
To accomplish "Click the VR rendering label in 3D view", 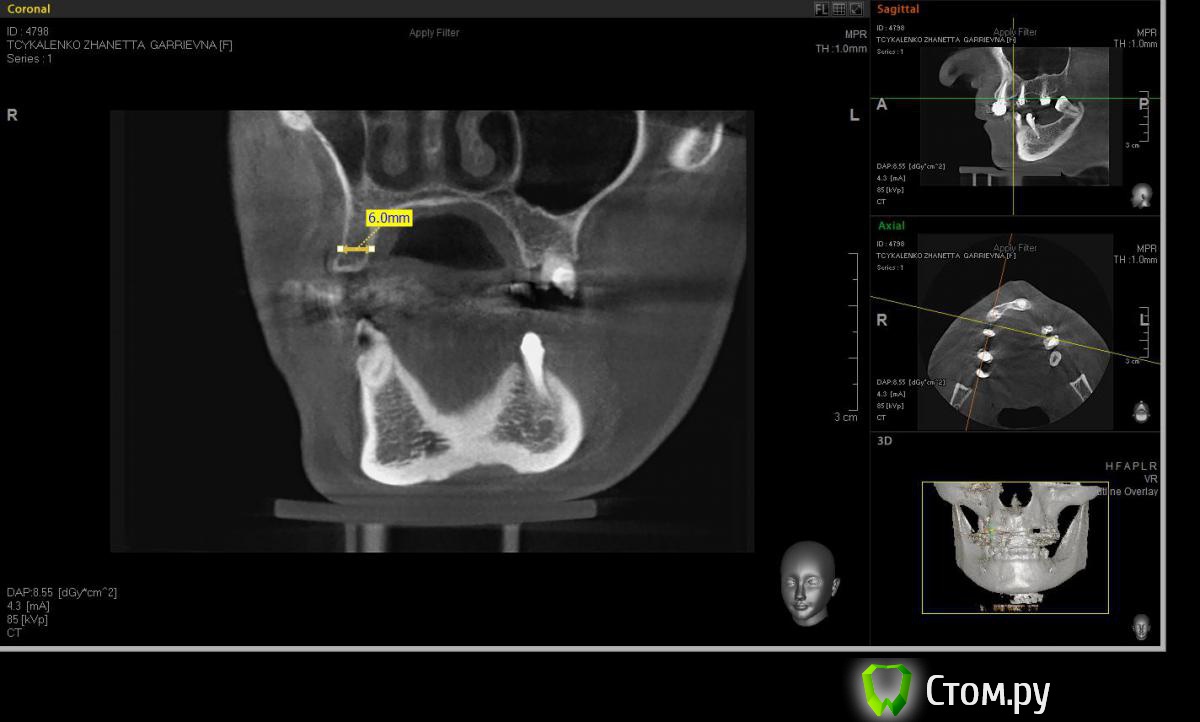I will pyautogui.click(x=1150, y=479).
